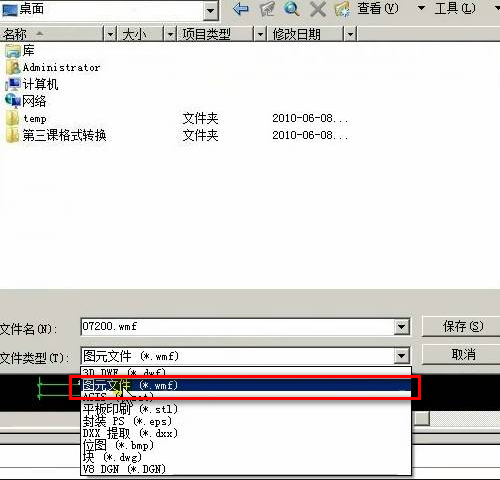Expand the 桌面 location dropdown
This screenshot has width=500, height=480.
click(x=210, y=10)
